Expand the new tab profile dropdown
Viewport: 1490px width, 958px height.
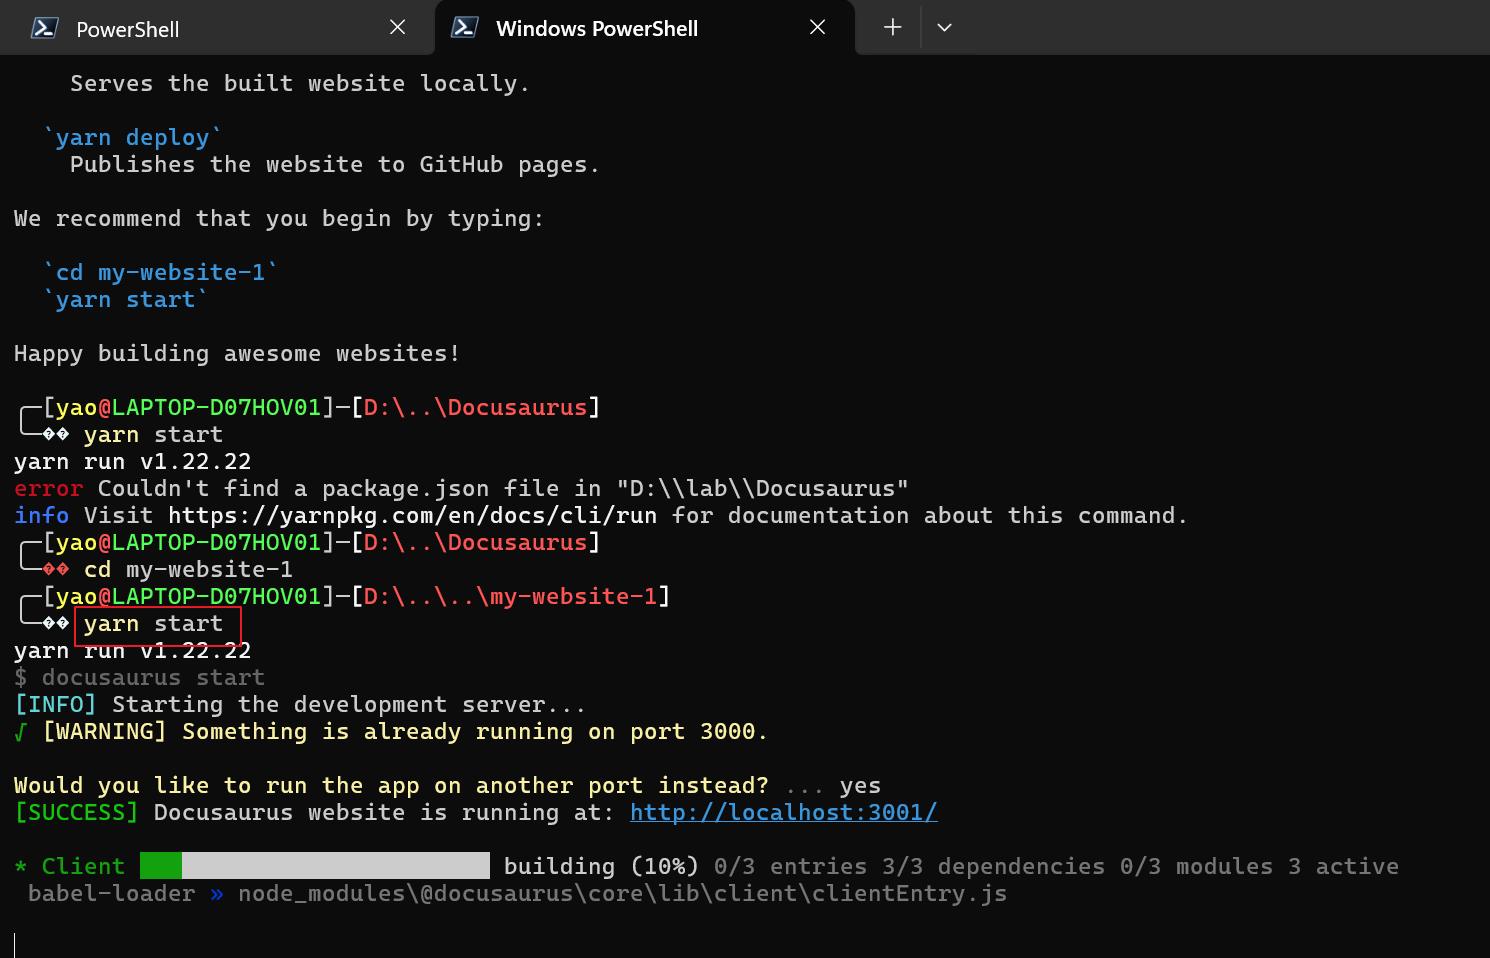click(x=944, y=28)
